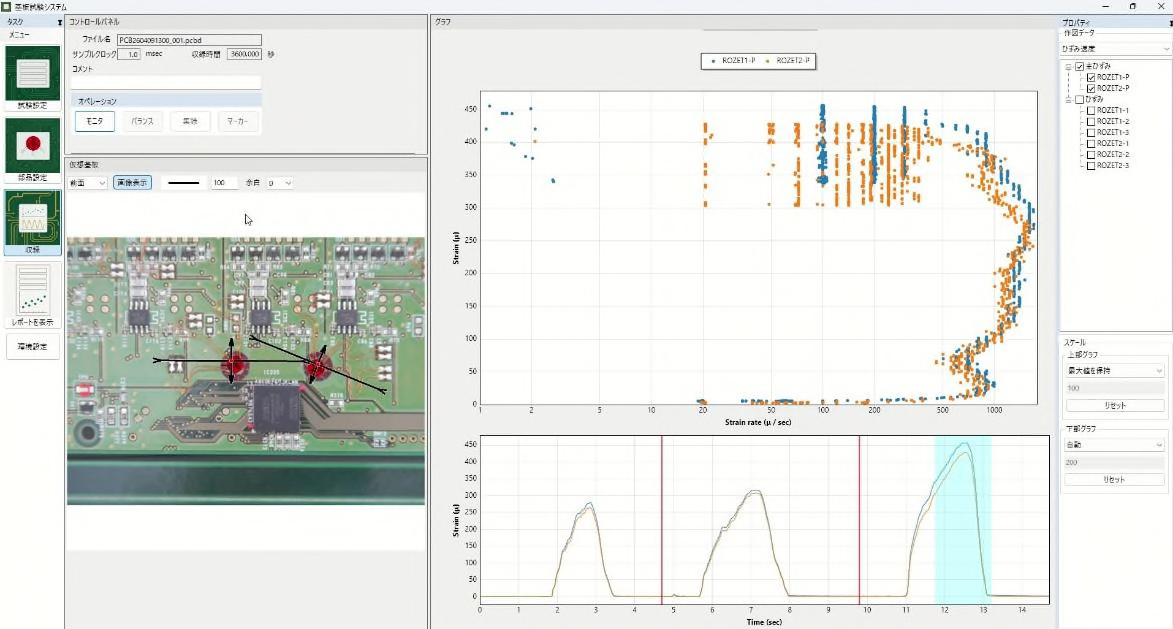Uncheck the ROZET2-P checkbox
The width and height of the screenshot is (1173, 629).
1091,88
